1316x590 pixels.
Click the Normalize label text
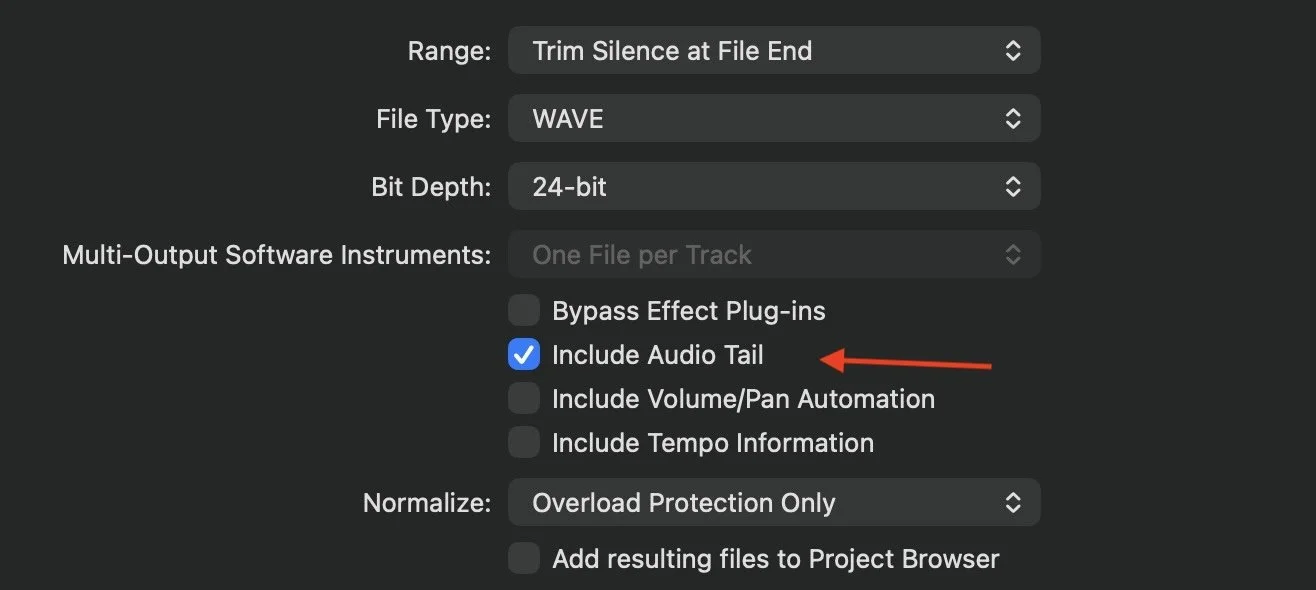click(x=427, y=503)
